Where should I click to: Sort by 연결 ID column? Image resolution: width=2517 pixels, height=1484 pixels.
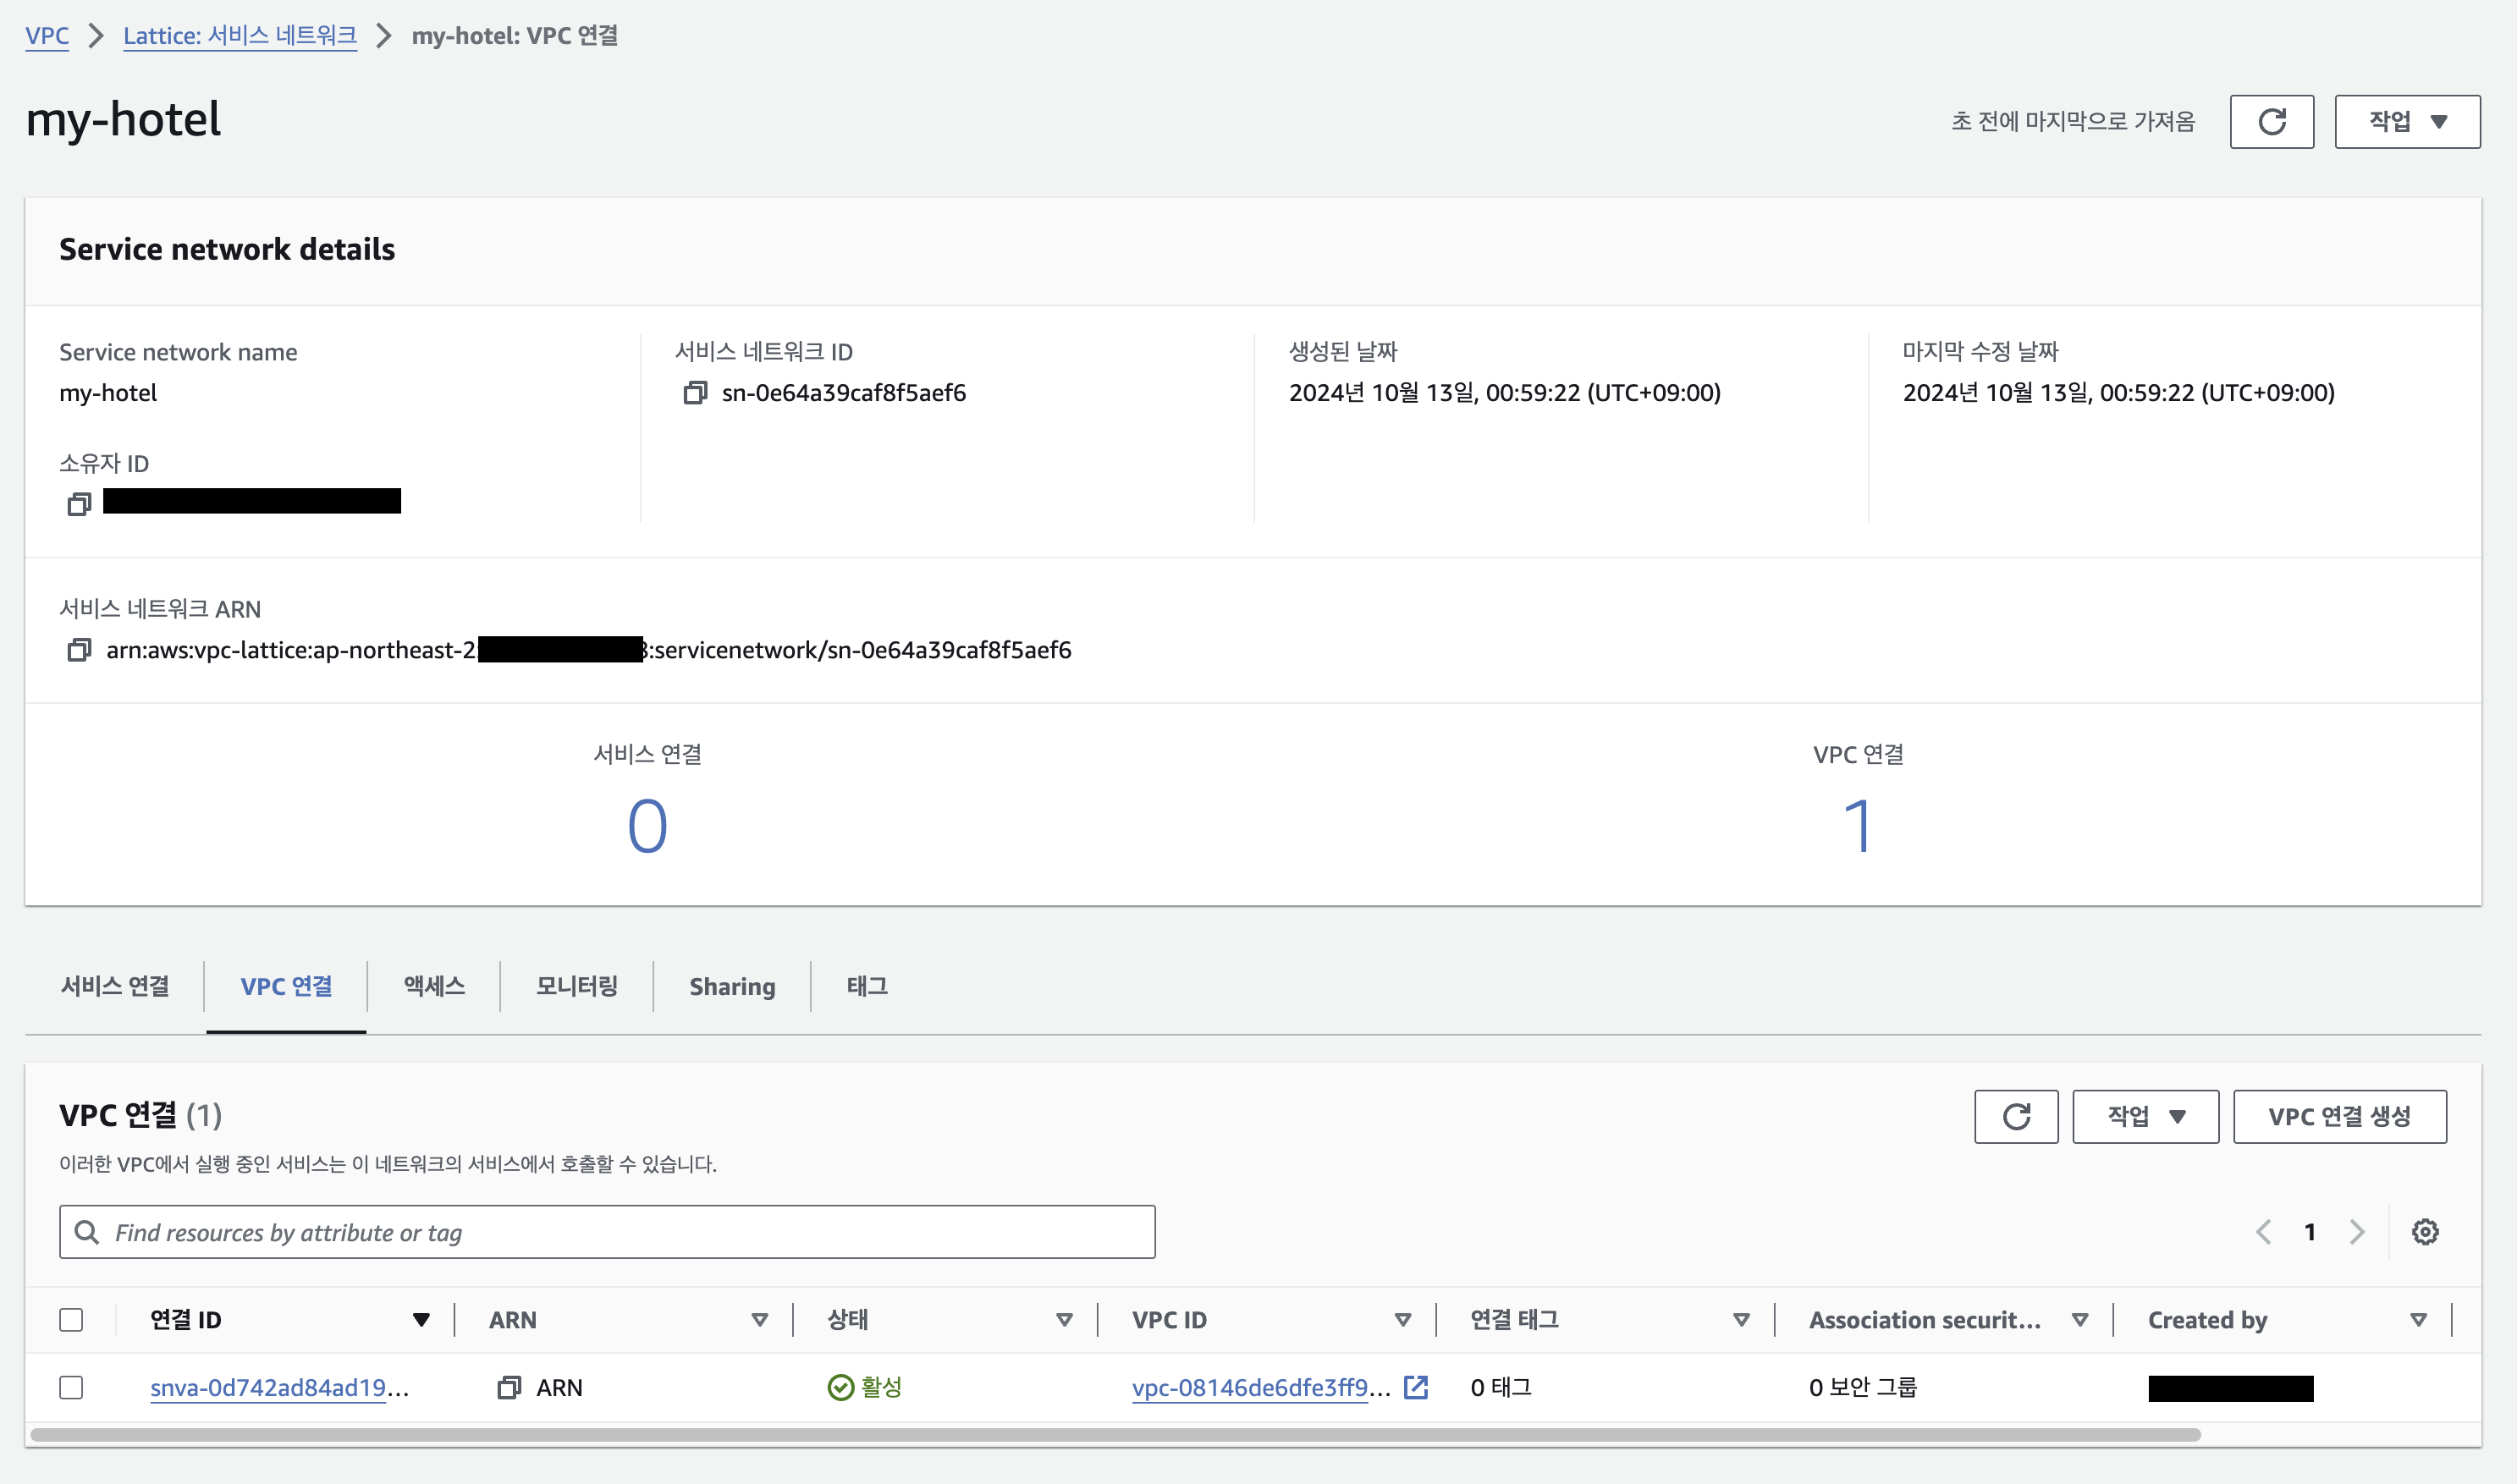coord(421,1320)
